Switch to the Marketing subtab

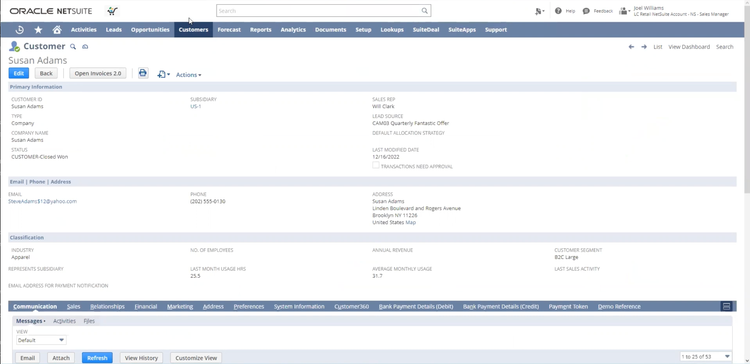tap(180, 307)
